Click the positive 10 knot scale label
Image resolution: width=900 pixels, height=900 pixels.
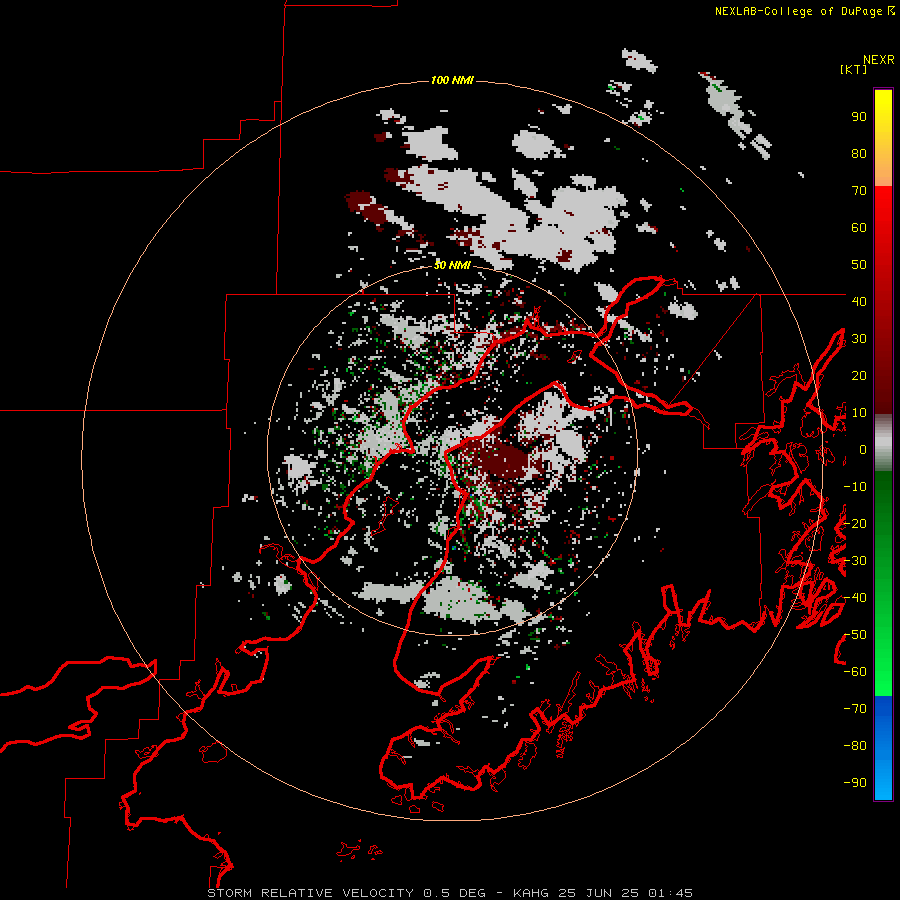[x=859, y=413]
